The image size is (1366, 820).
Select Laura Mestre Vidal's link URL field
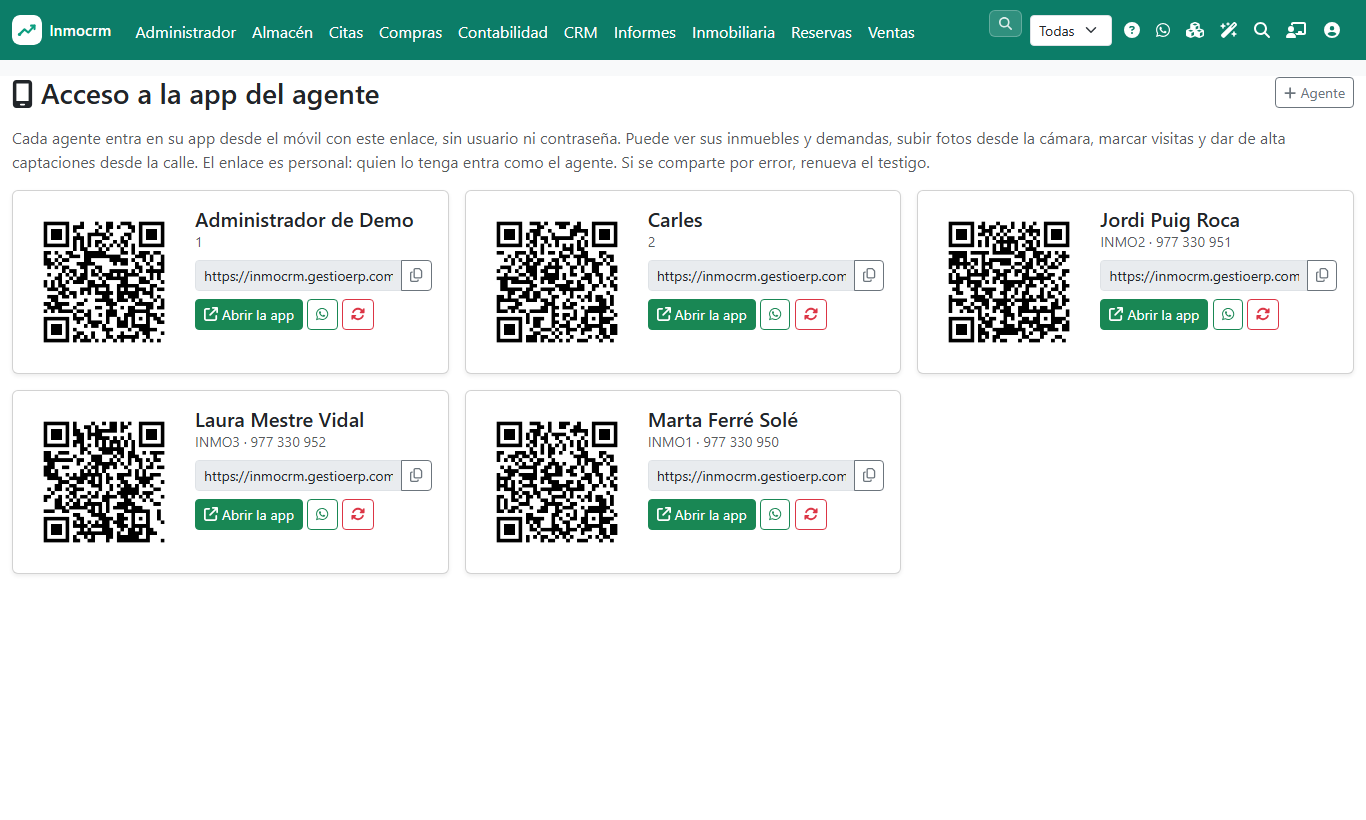click(x=298, y=476)
